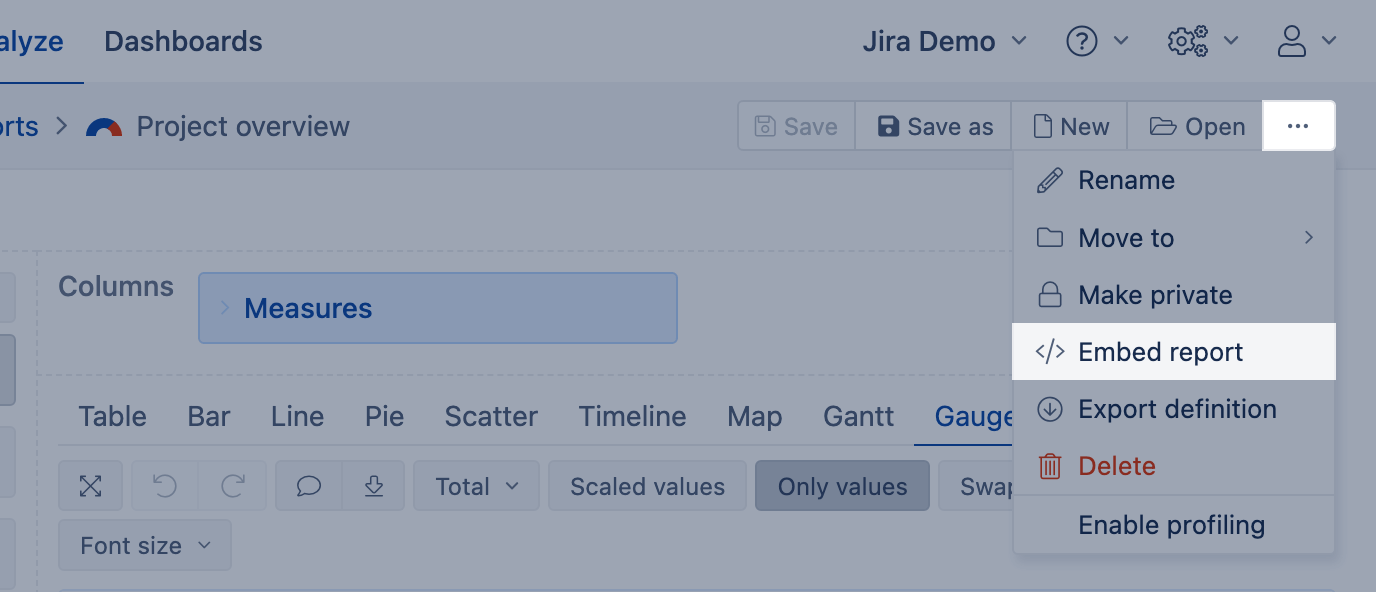Screen dimensions: 1376x592
Task: Open the comment bubble icon
Action: tap(309, 486)
